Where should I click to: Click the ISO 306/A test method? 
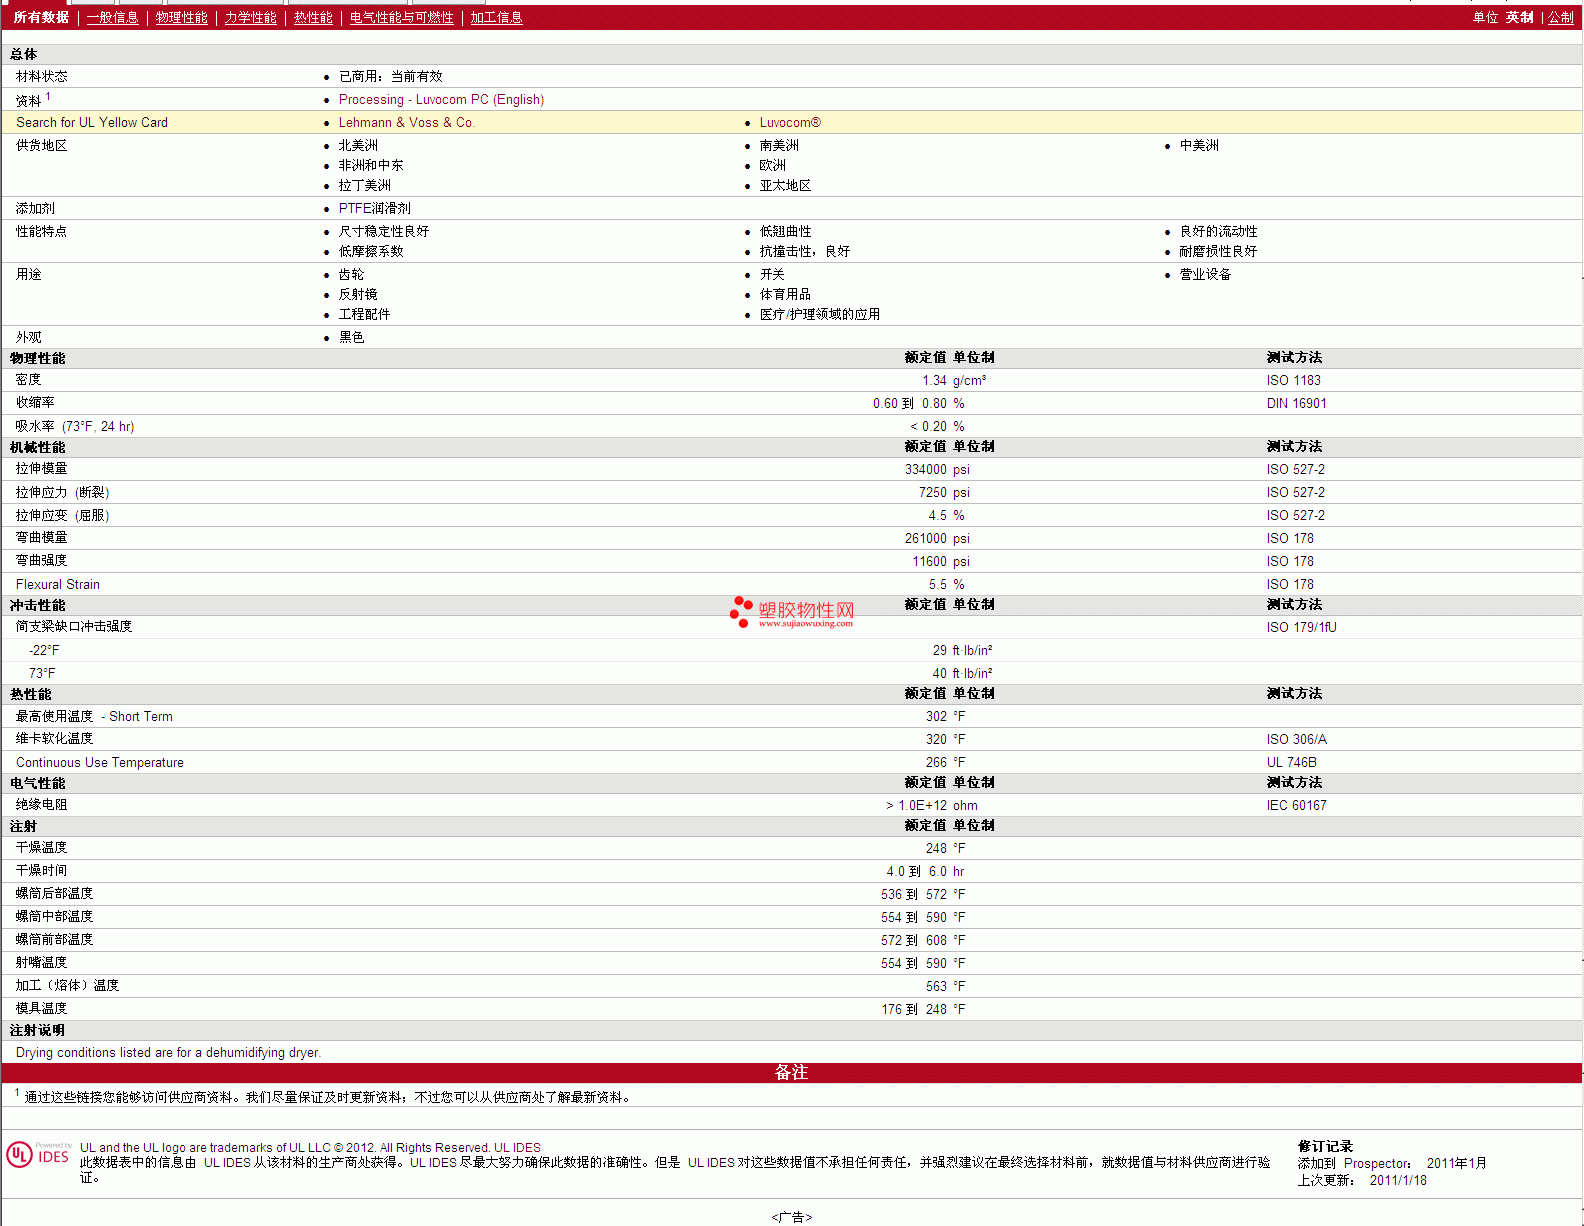[x=1297, y=739]
